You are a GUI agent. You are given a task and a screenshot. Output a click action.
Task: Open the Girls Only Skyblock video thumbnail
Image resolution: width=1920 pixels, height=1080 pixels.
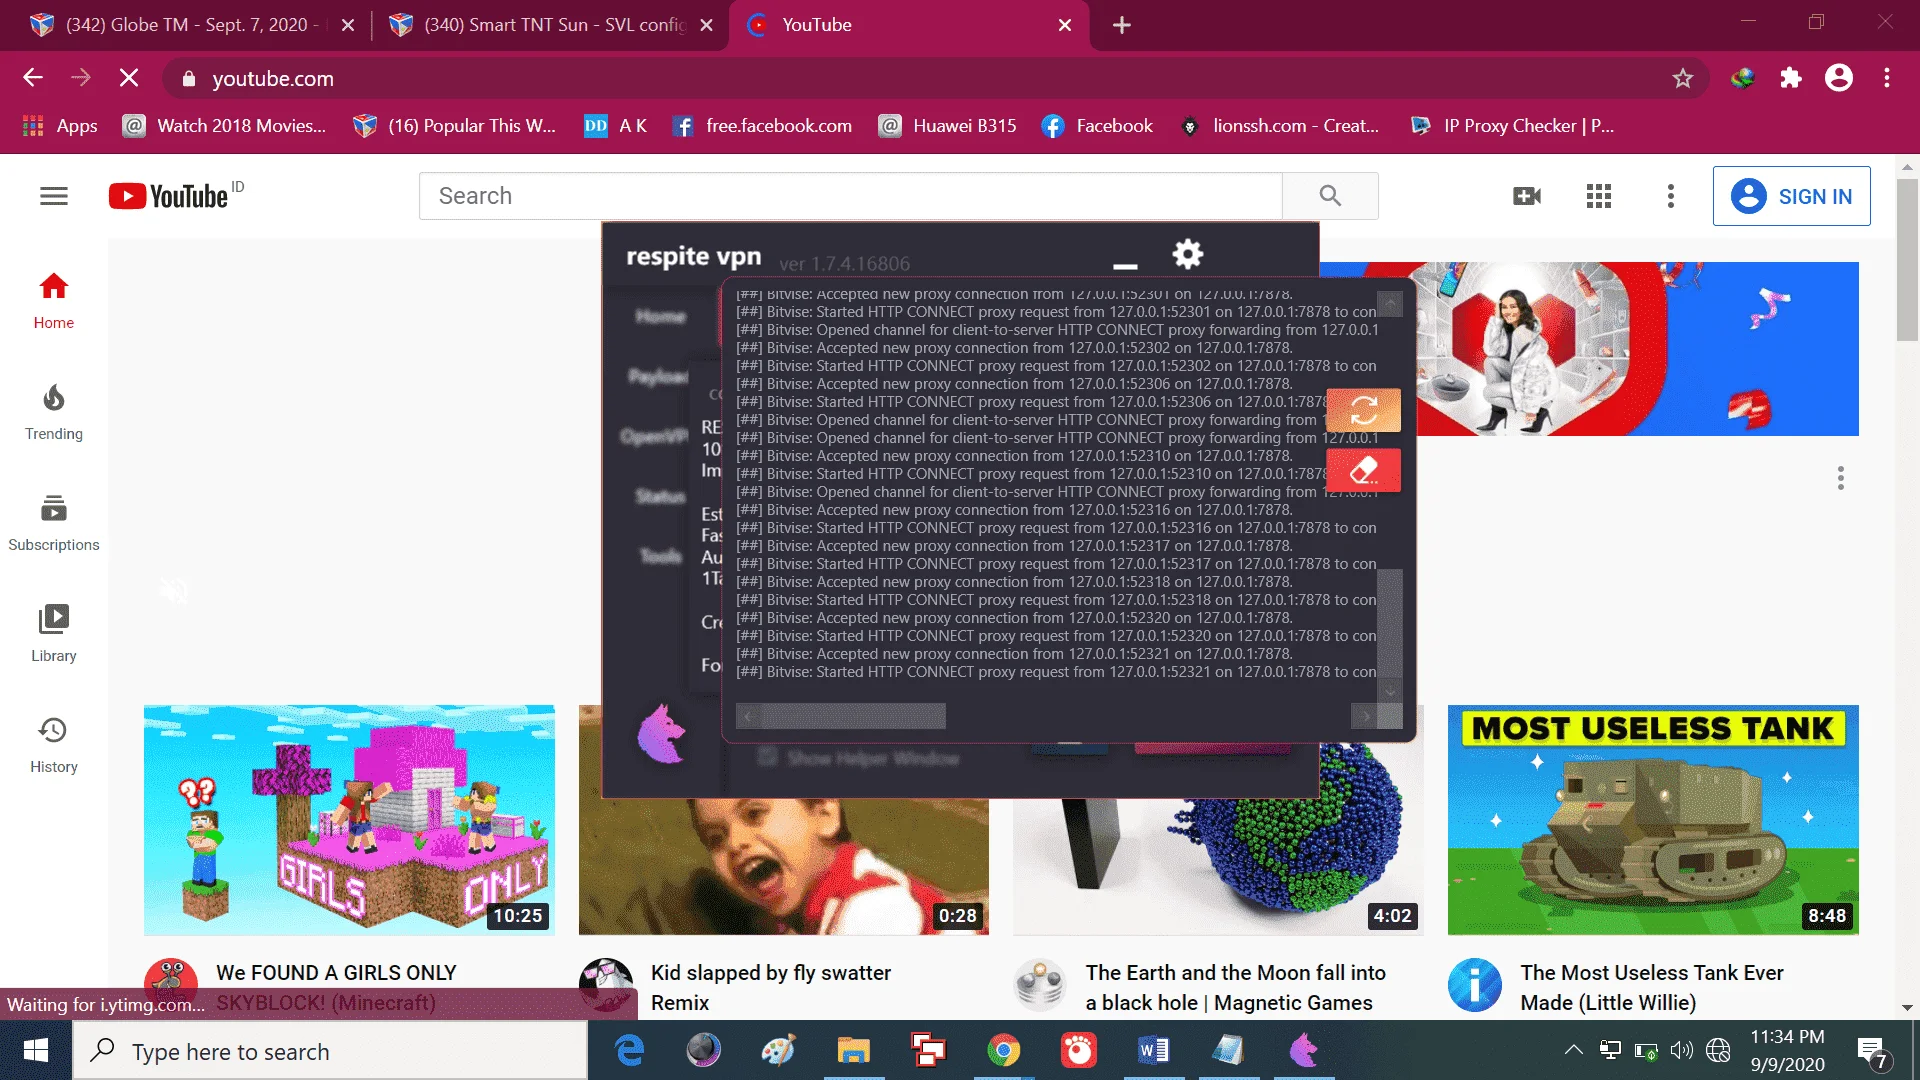point(349,820)
